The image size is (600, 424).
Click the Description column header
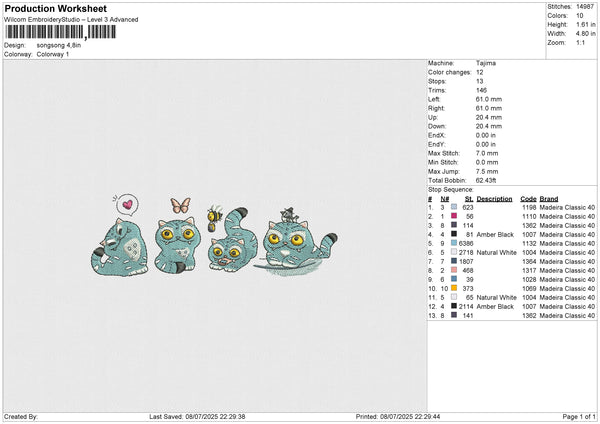coord(496,198)
